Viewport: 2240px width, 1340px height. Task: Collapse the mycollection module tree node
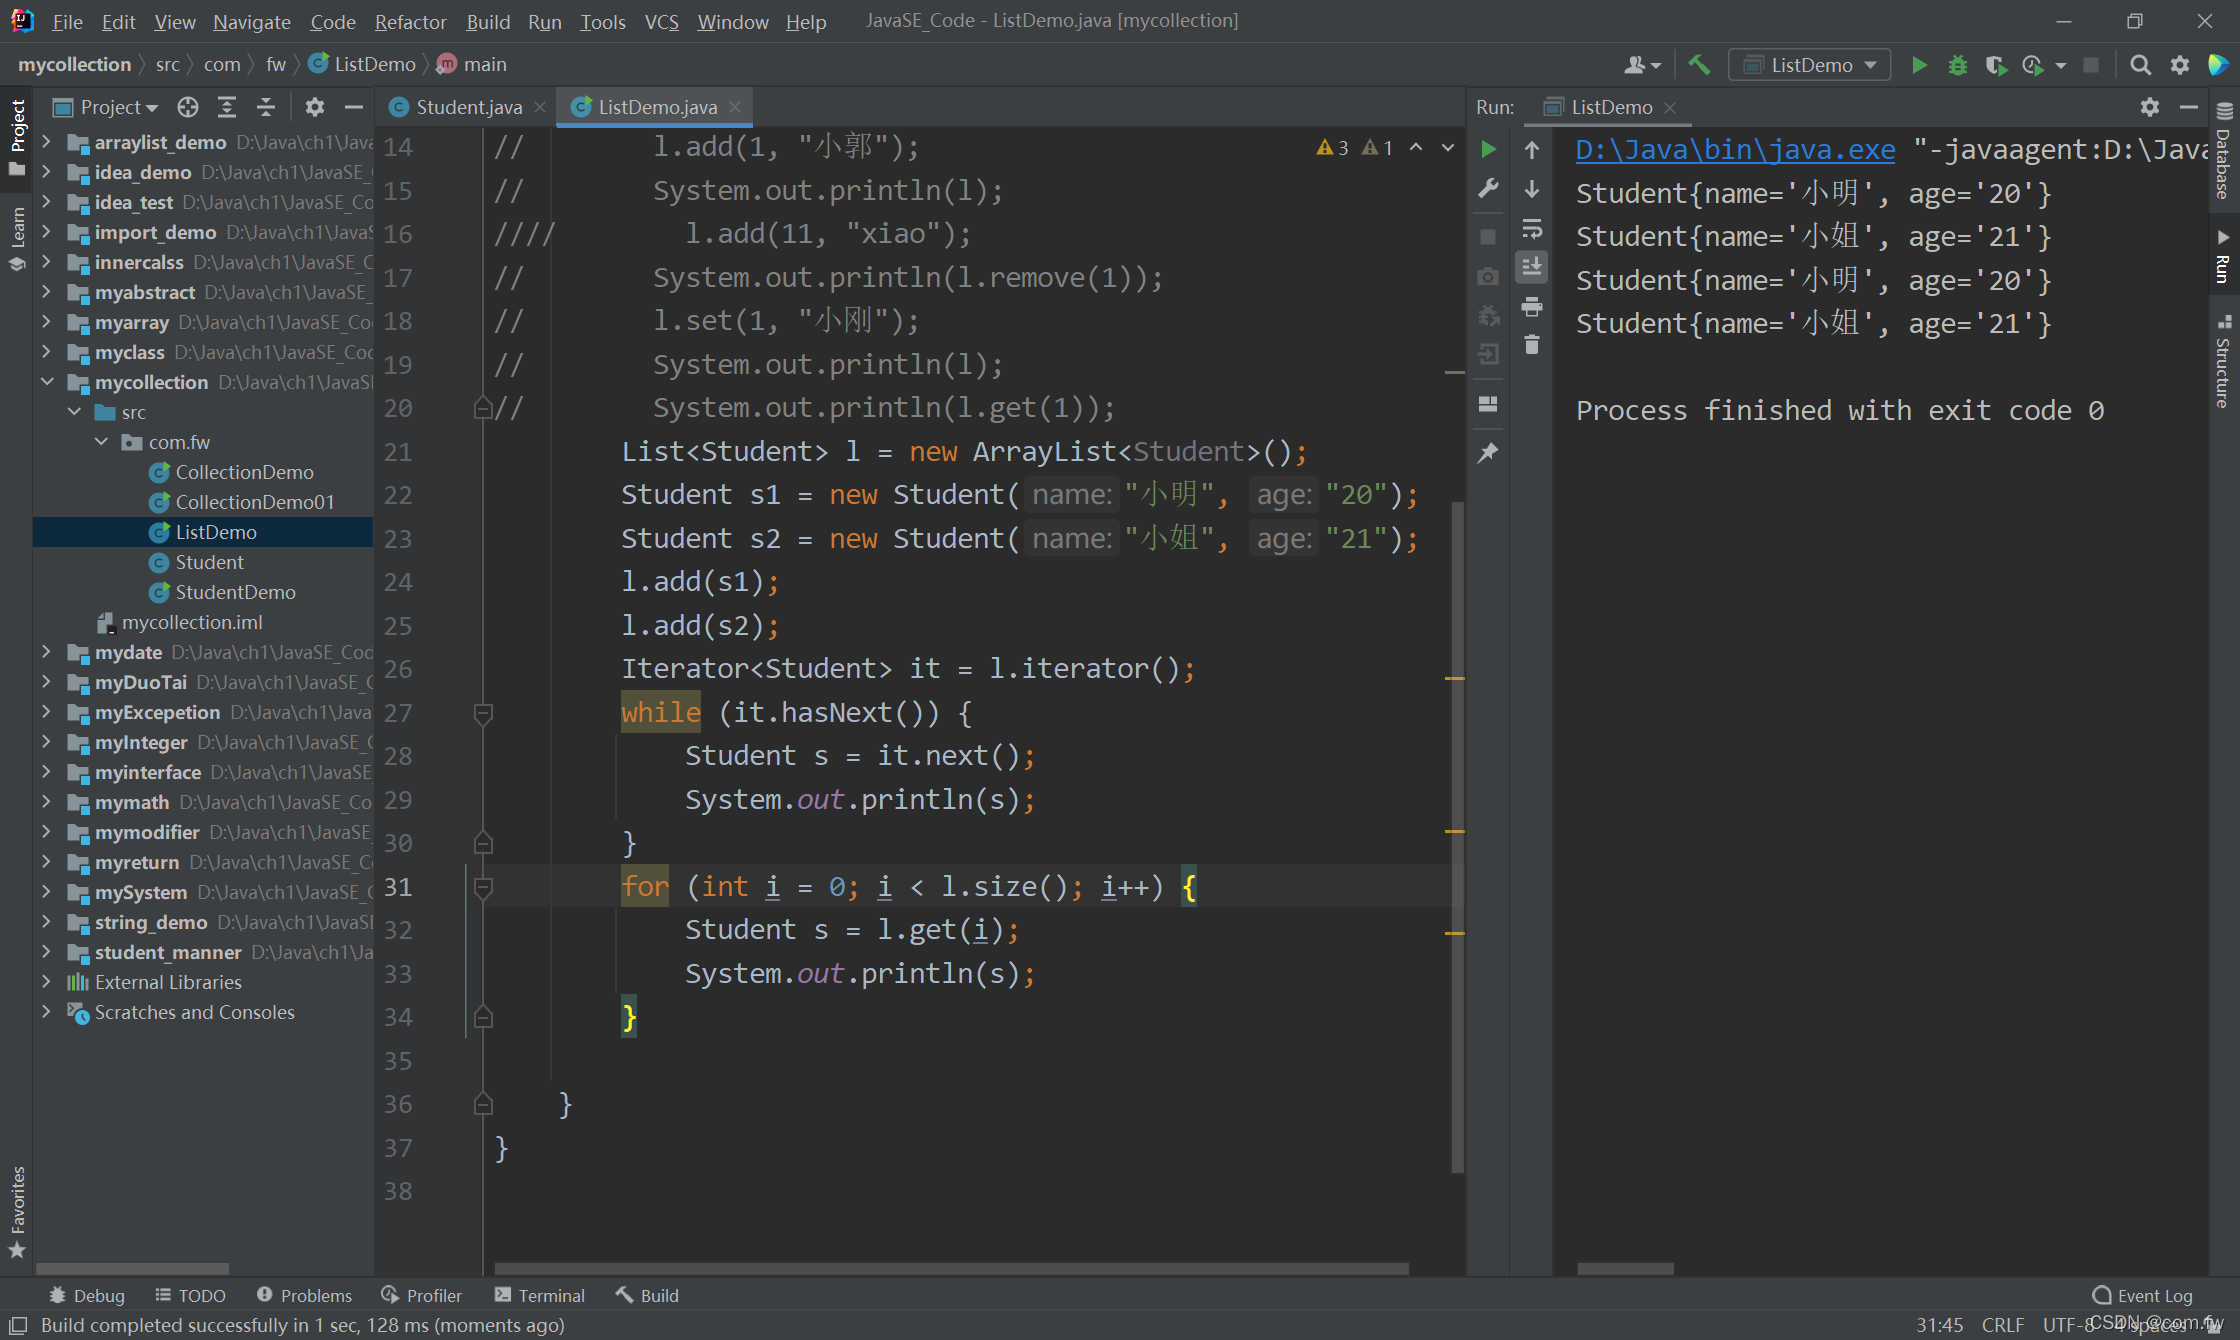47,382
